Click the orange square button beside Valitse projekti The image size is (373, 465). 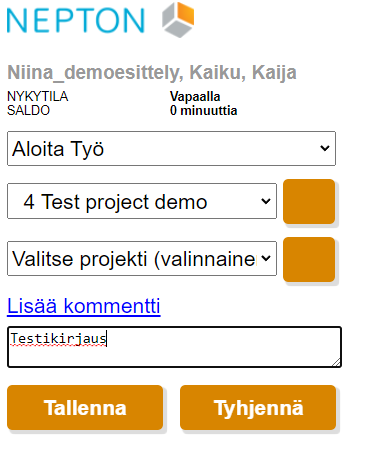point(309,259)
